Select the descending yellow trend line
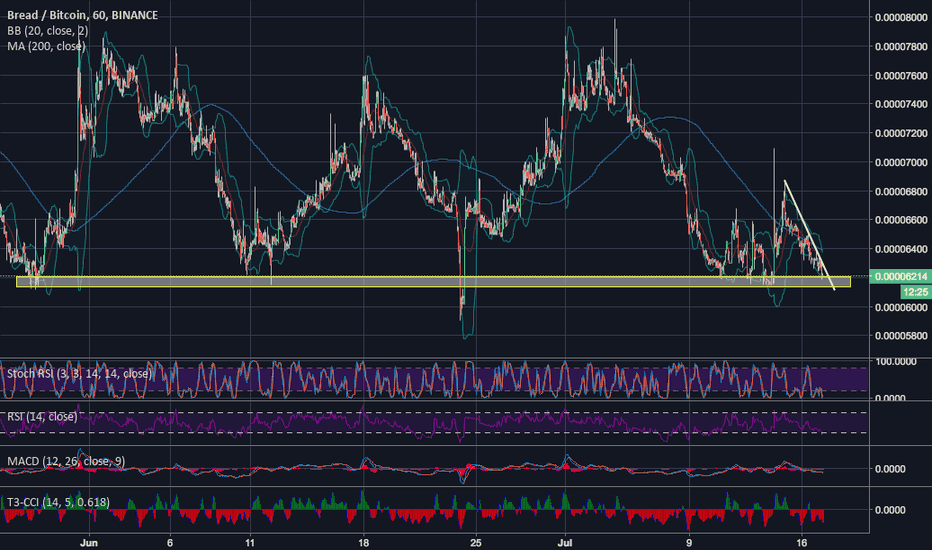This screenshot has width=932, height=550. coord(809,235)
